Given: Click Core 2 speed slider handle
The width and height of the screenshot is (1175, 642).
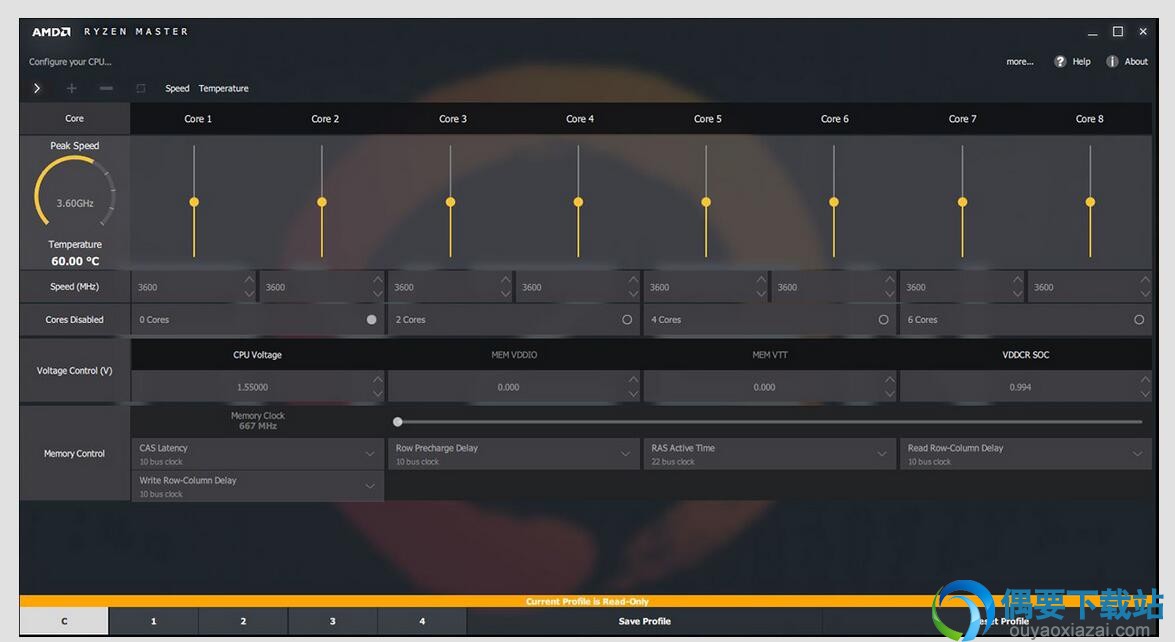Looking at the screenshot, I should 322,202.
